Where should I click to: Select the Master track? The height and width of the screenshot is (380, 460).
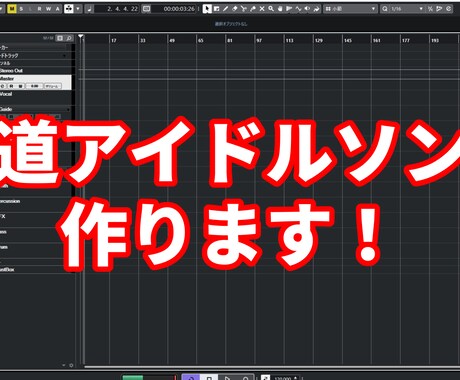coord(36,82)
